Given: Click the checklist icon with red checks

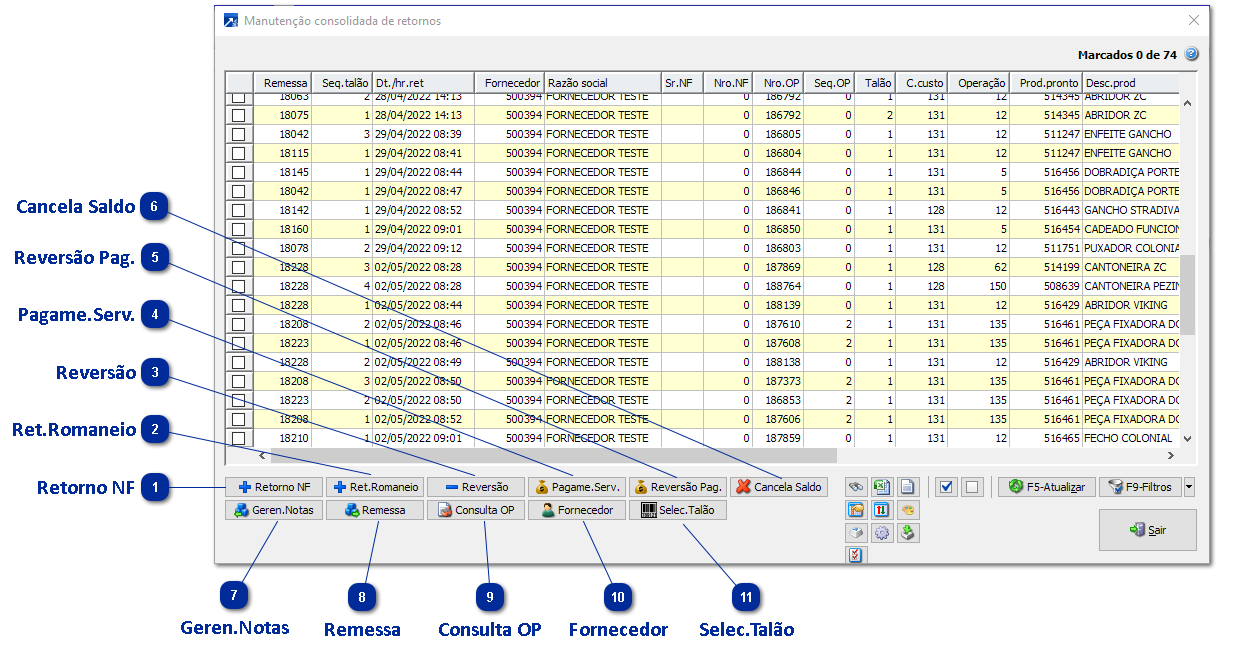Looking at the screenshot, I should [x=856, y=555].
